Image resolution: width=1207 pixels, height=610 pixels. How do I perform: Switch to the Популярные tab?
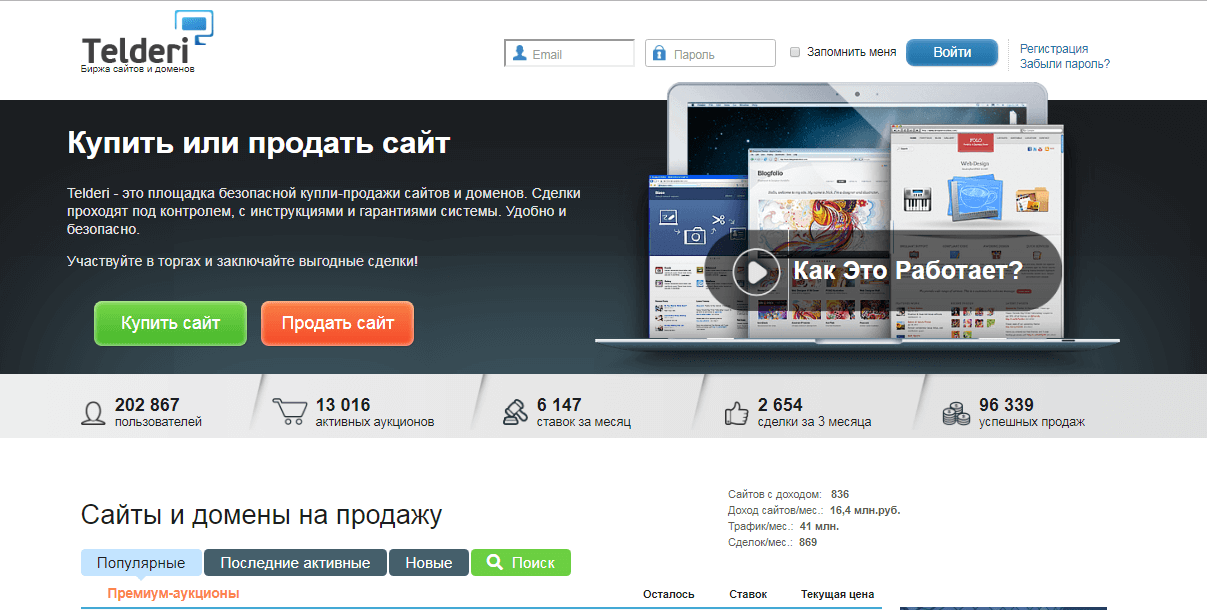pyautogui.click(x=140, y=562)
